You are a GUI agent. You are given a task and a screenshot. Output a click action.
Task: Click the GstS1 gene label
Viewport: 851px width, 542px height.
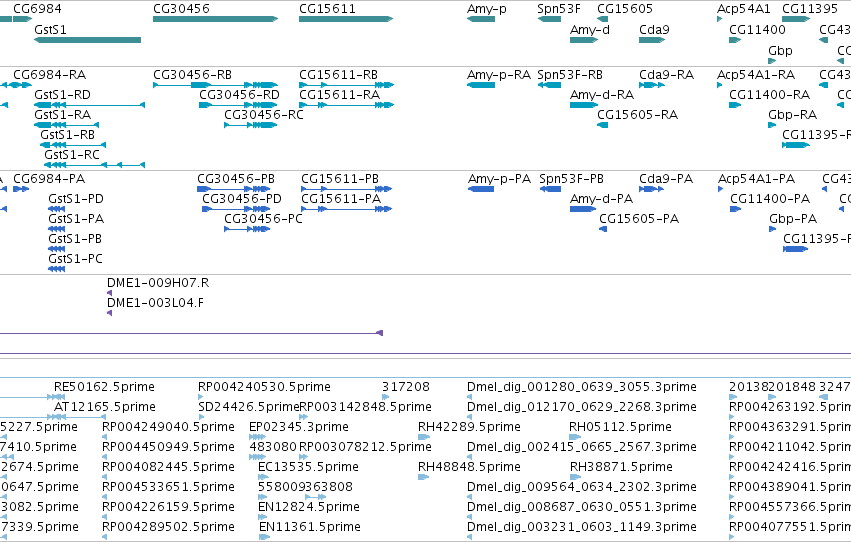(x=50, y=30)
